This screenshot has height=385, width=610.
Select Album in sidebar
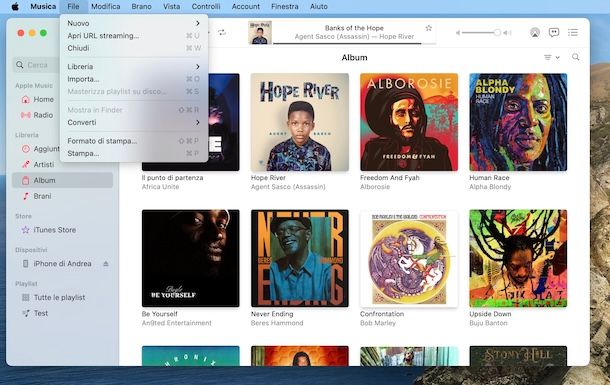coord(62,180)
